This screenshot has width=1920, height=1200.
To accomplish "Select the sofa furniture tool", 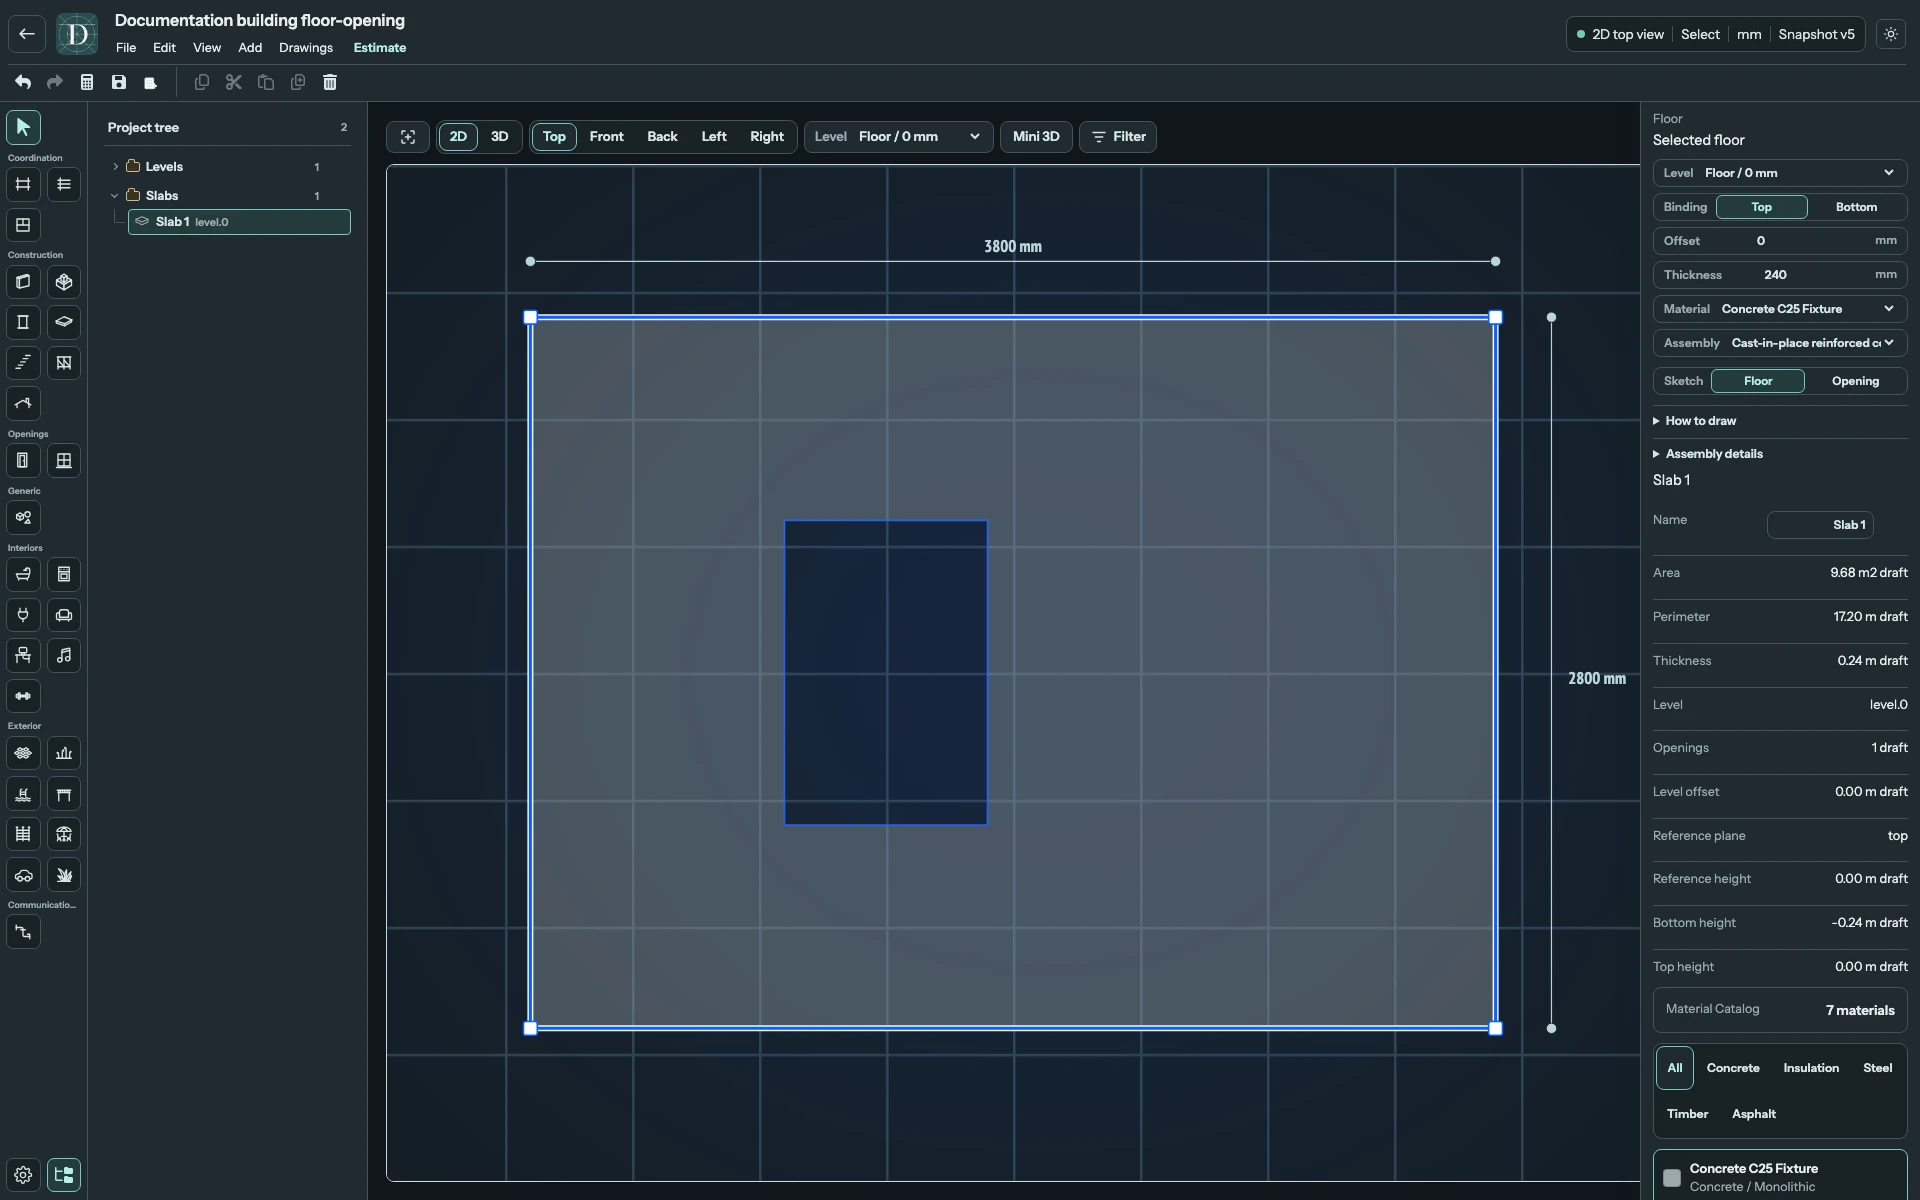I will pos(64,615).
